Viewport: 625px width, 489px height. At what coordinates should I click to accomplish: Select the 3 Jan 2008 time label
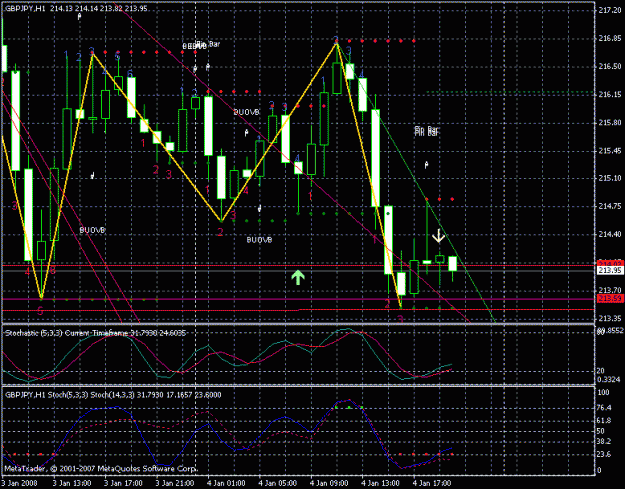click(x=20, y=483)
